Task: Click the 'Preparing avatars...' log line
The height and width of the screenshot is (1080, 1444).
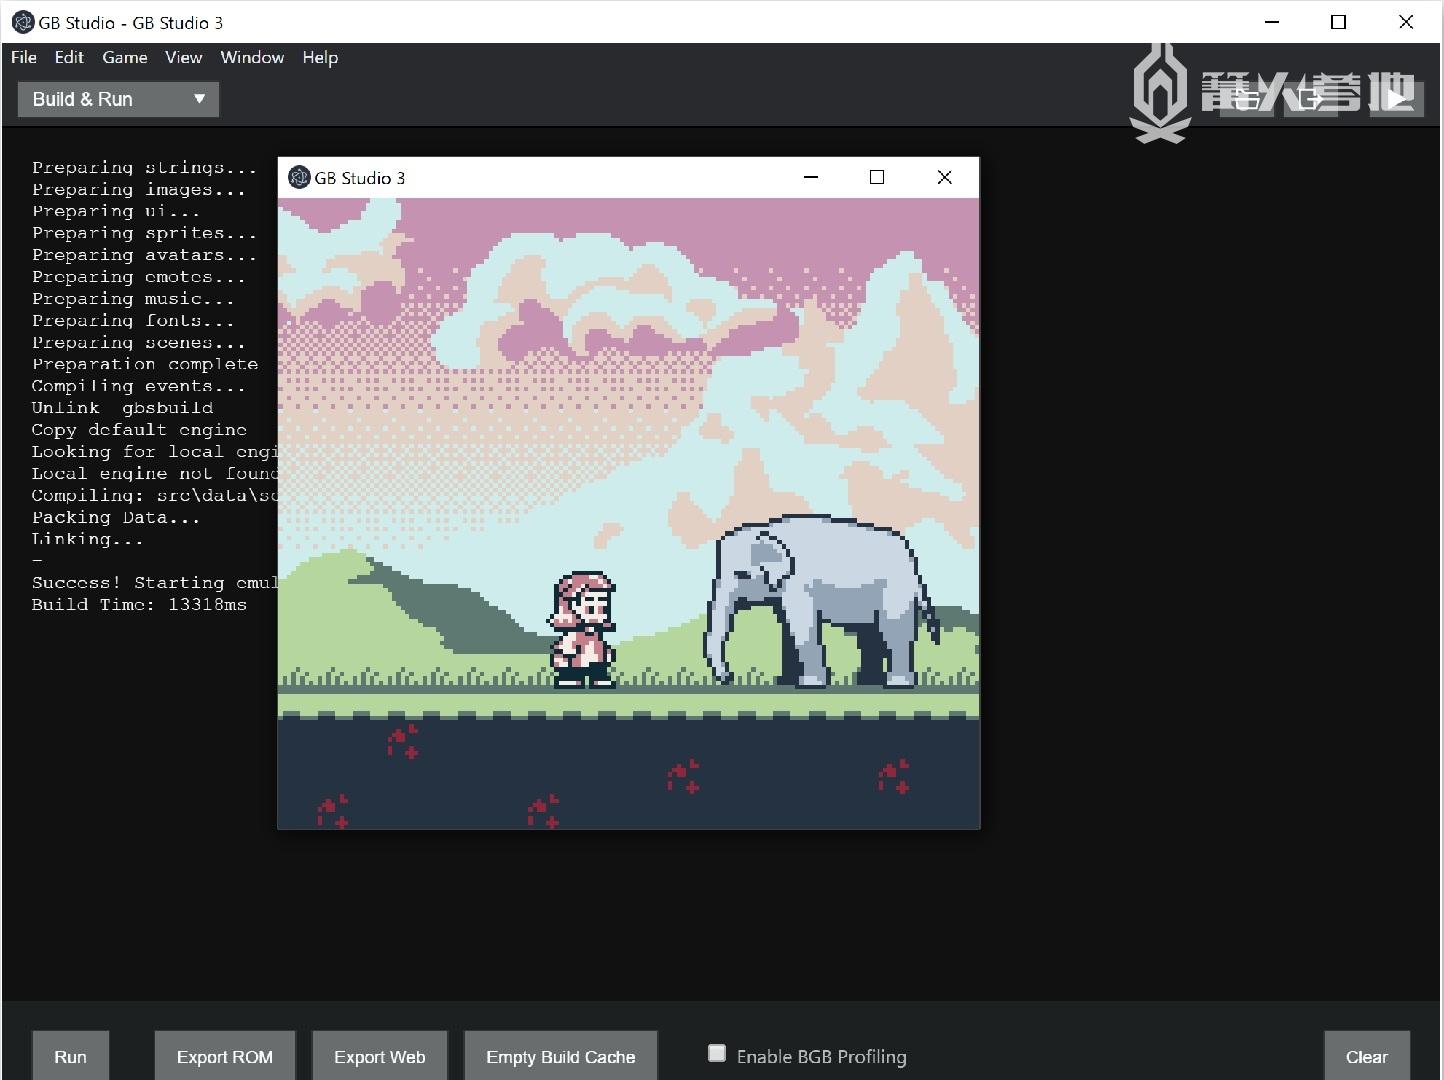Action: click(144, 255)
